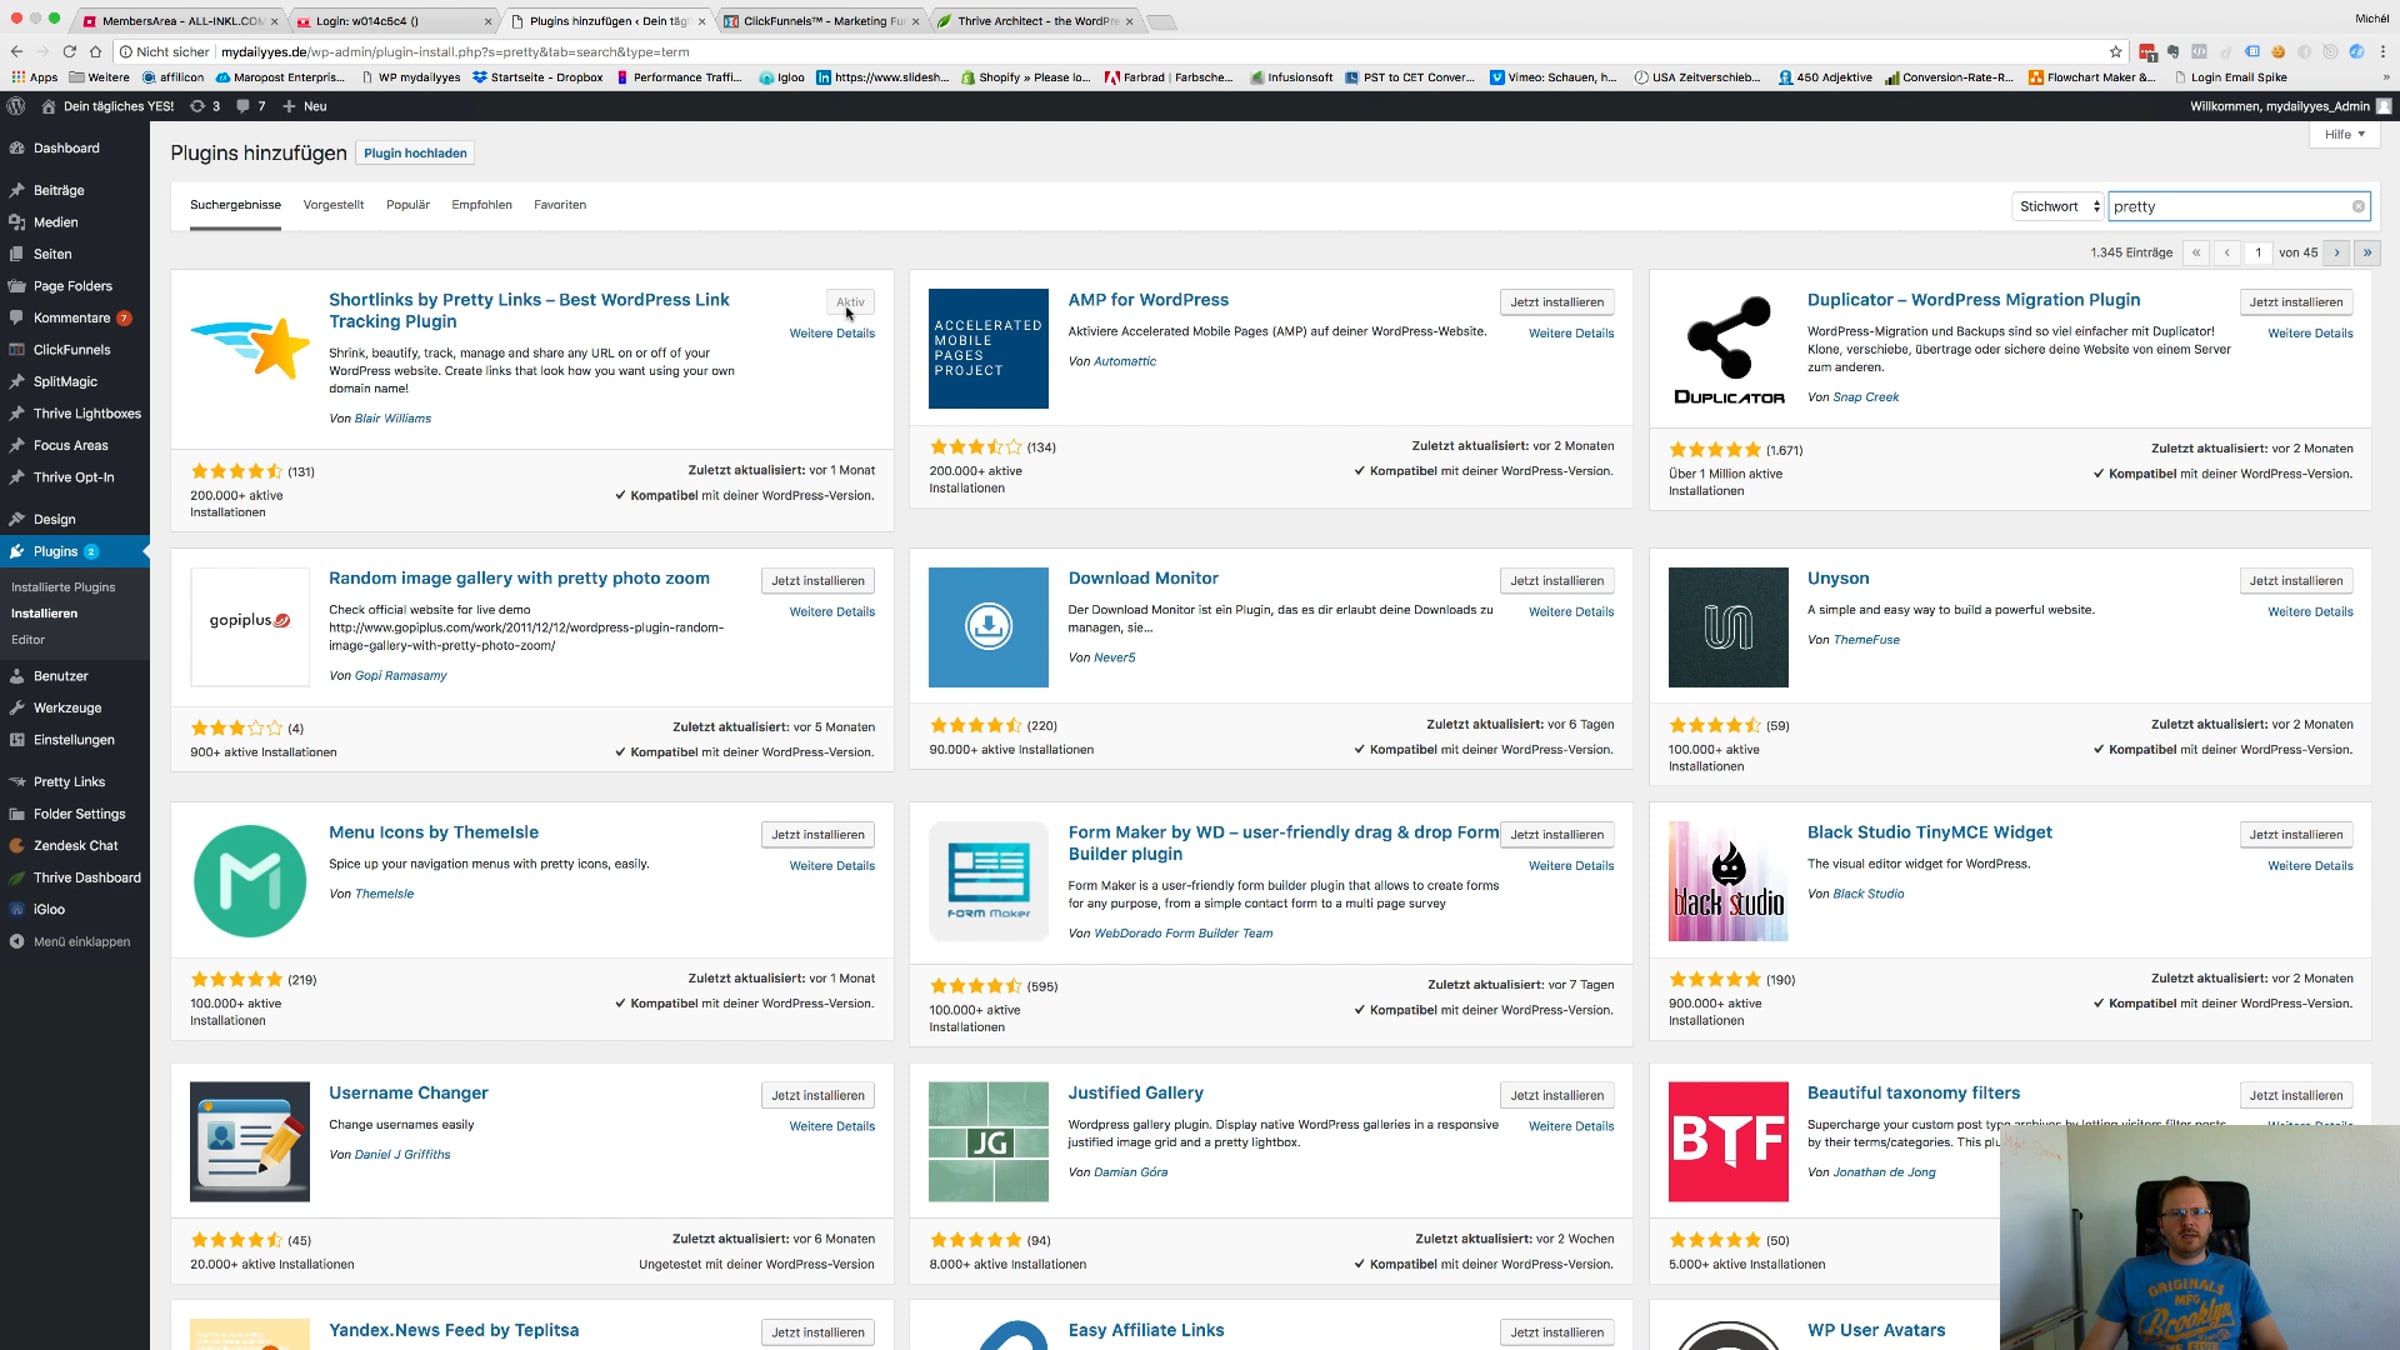Open the Neu menu in admin bar
2400x1350 pixels.
[305, 106]
